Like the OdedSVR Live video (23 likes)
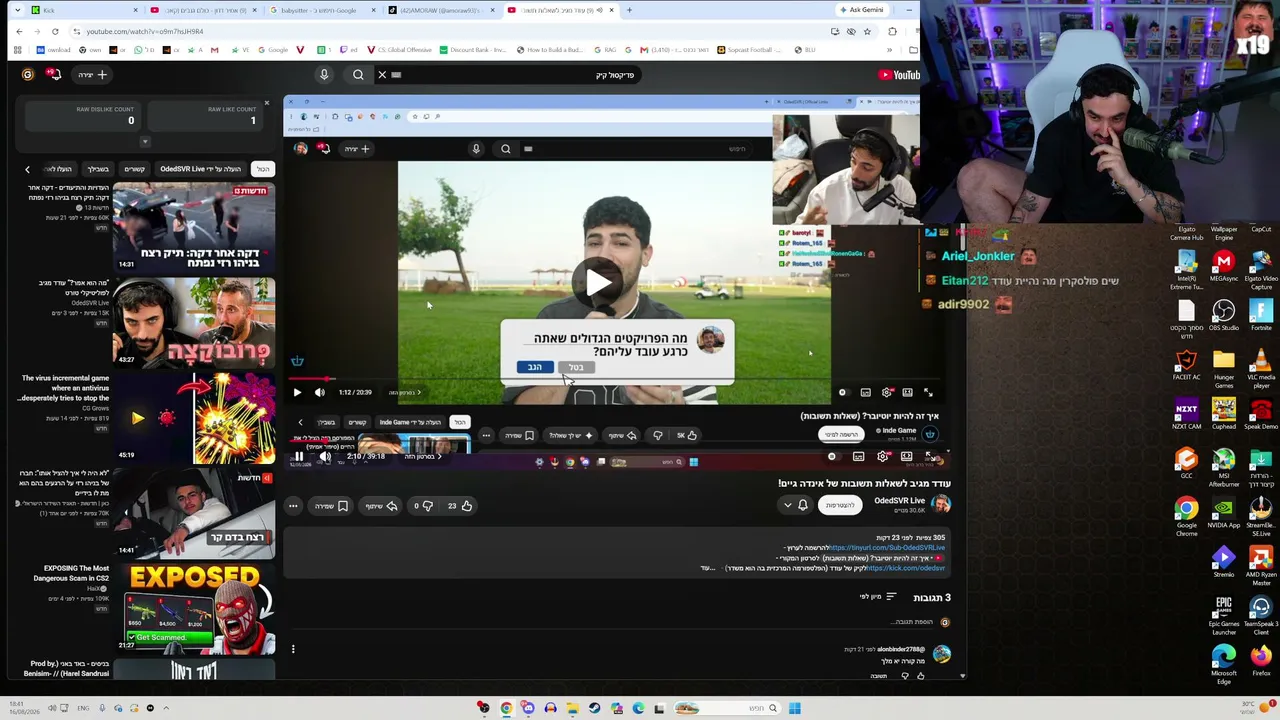 (x=459, y=506)
